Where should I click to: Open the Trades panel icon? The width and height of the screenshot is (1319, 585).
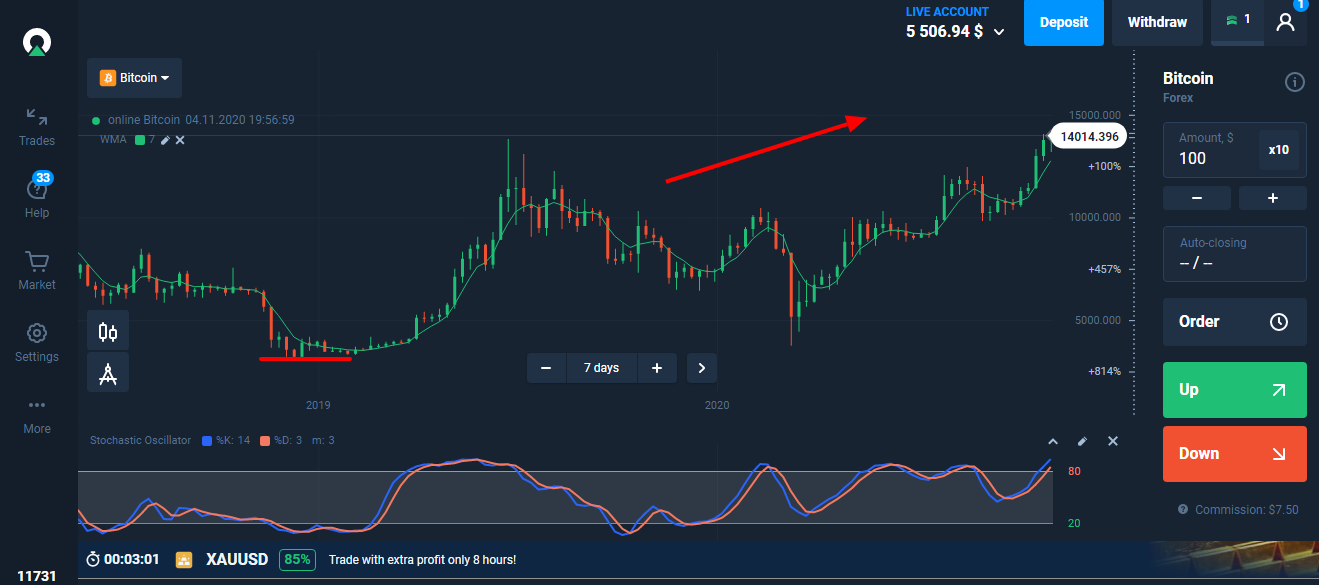(x=37, y=117)
